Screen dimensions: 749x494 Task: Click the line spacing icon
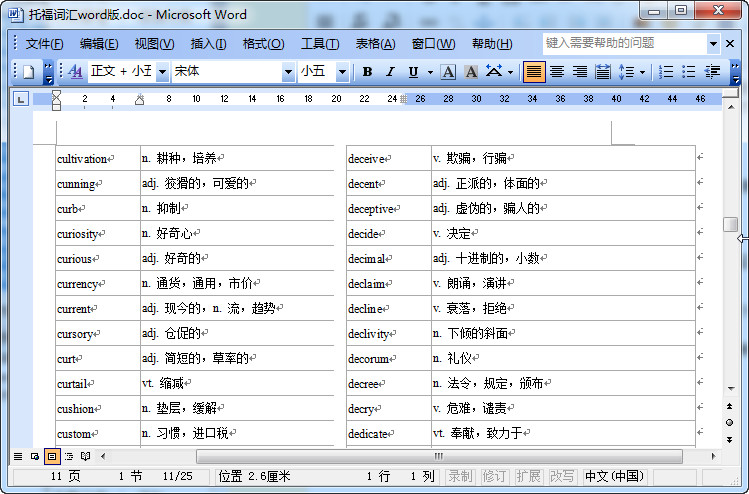click(626, 72)
